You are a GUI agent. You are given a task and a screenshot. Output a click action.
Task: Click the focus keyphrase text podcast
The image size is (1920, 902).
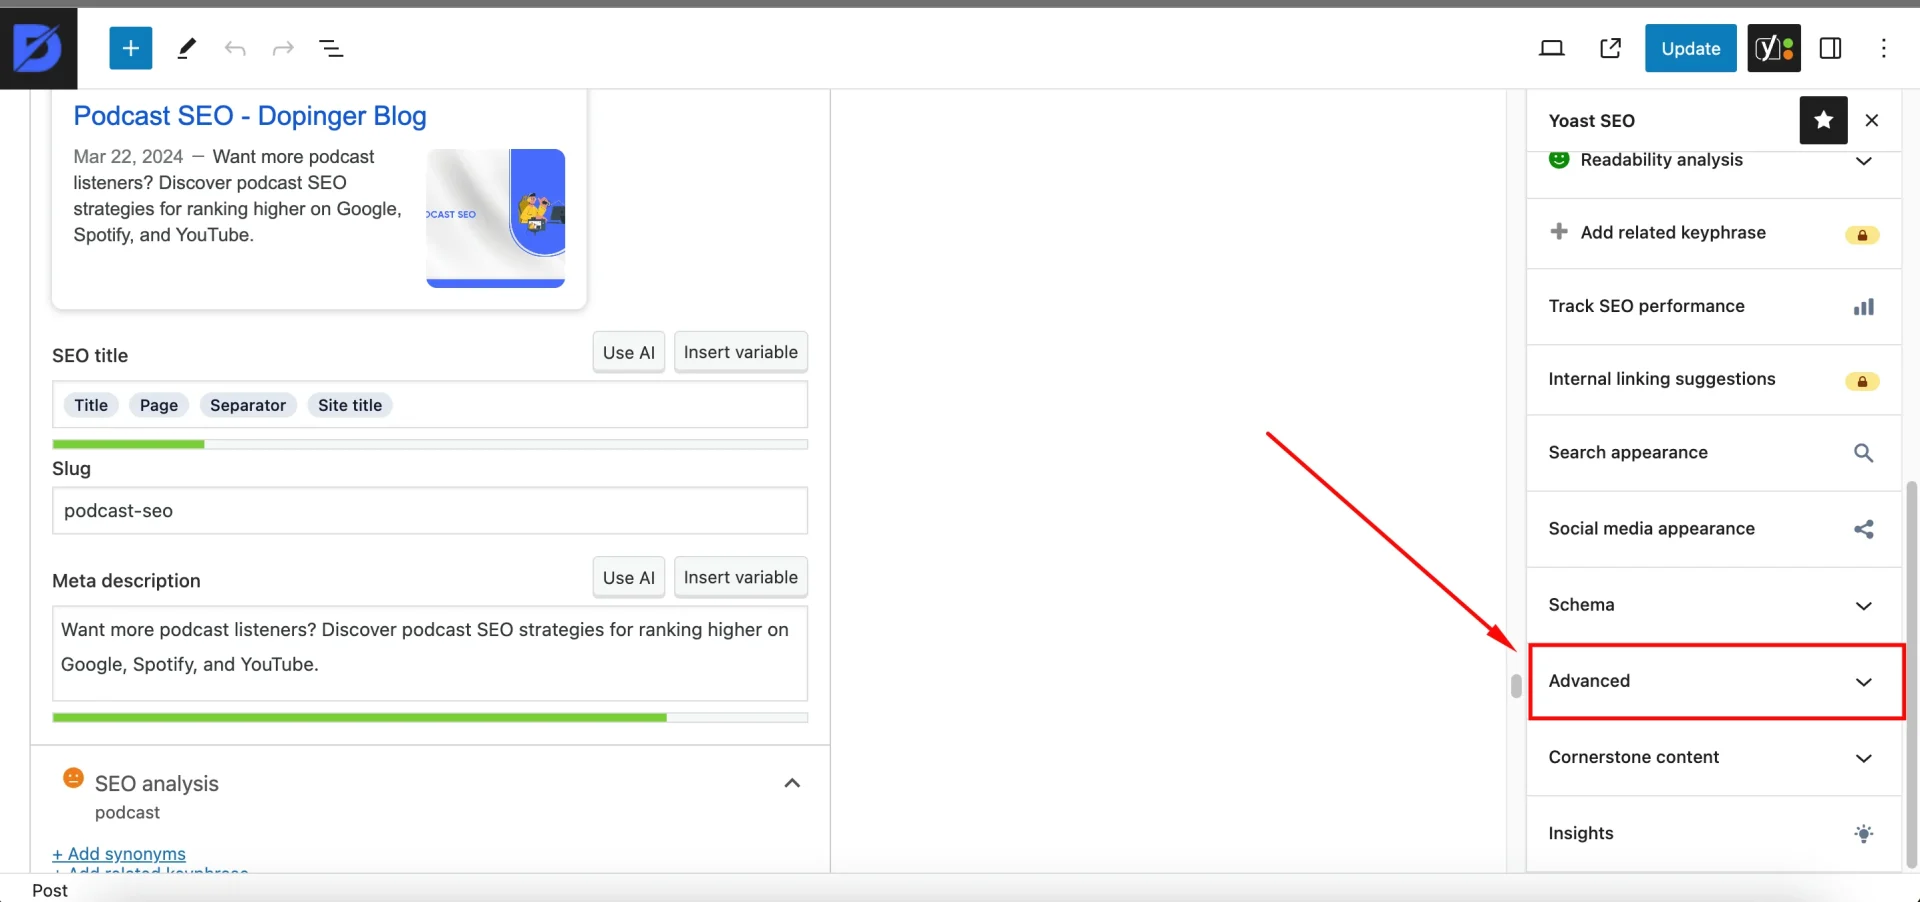click(127, 813)
